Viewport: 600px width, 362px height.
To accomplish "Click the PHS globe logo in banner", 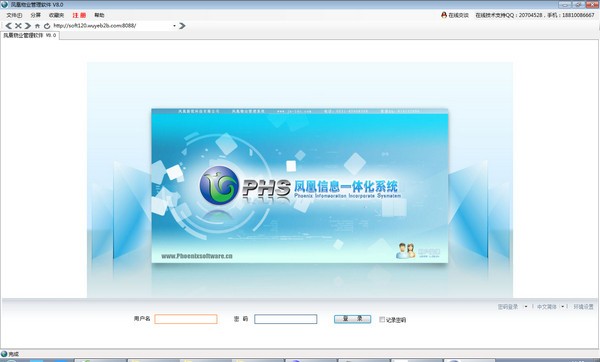I will 219,185.
